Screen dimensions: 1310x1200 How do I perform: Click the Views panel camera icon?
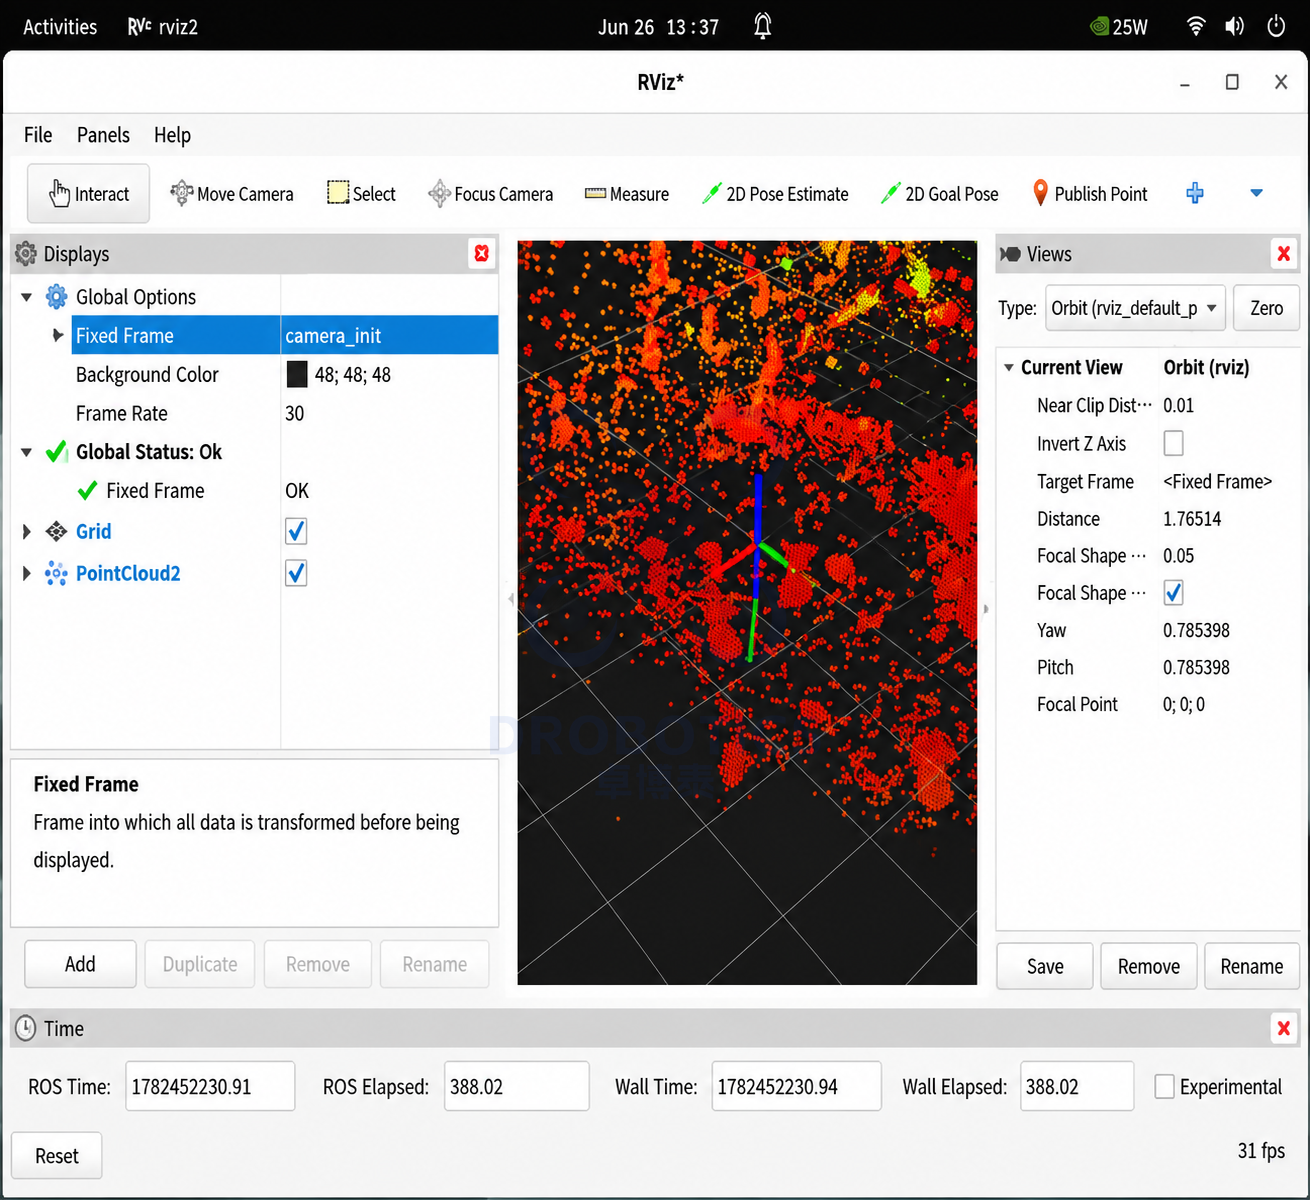click(1011, 254)
